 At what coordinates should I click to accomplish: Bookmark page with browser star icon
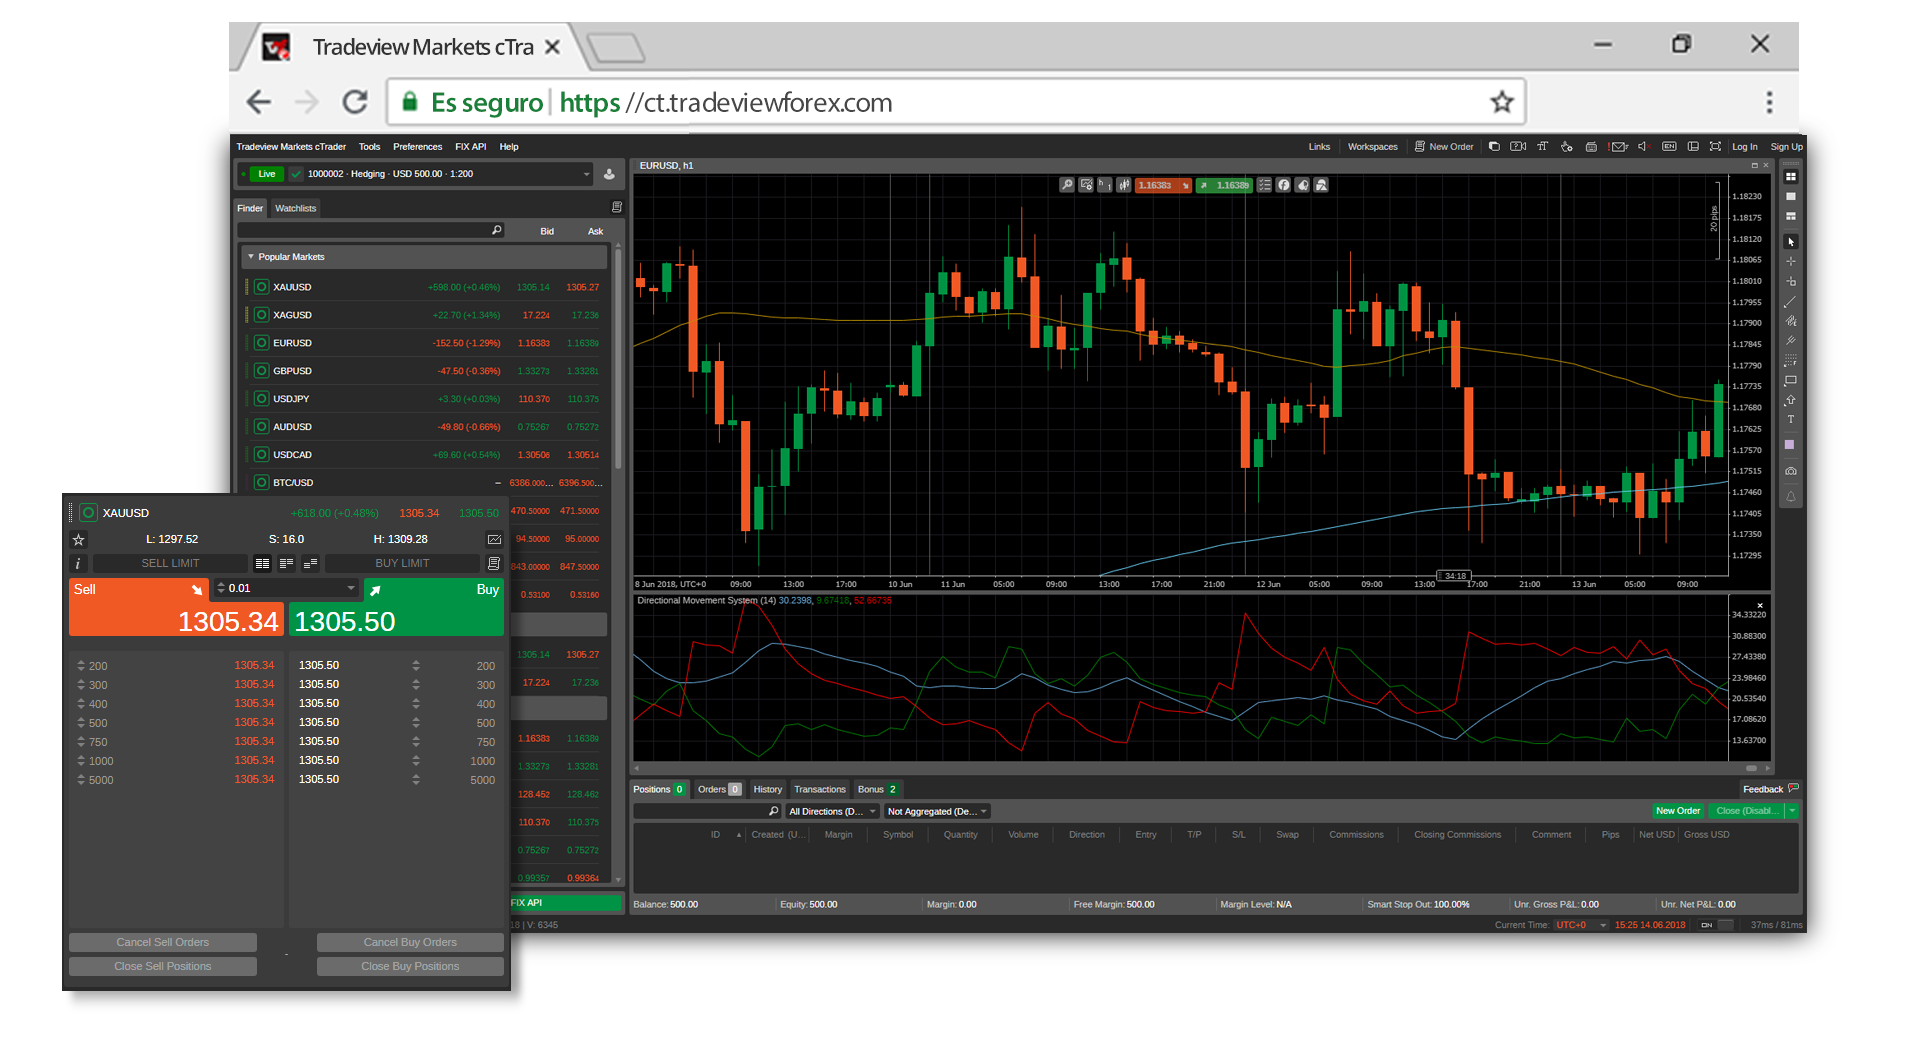point(1501,102)
